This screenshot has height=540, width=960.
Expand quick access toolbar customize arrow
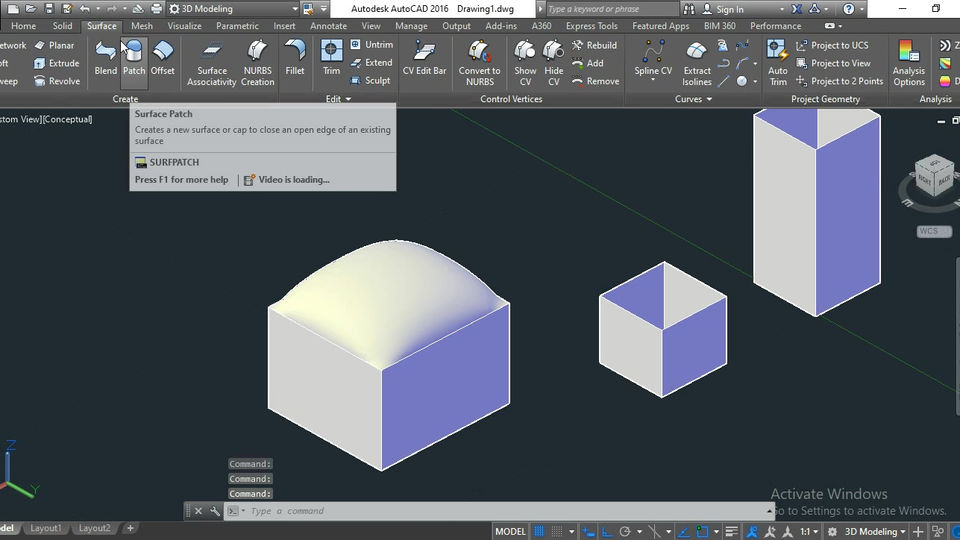324,9
